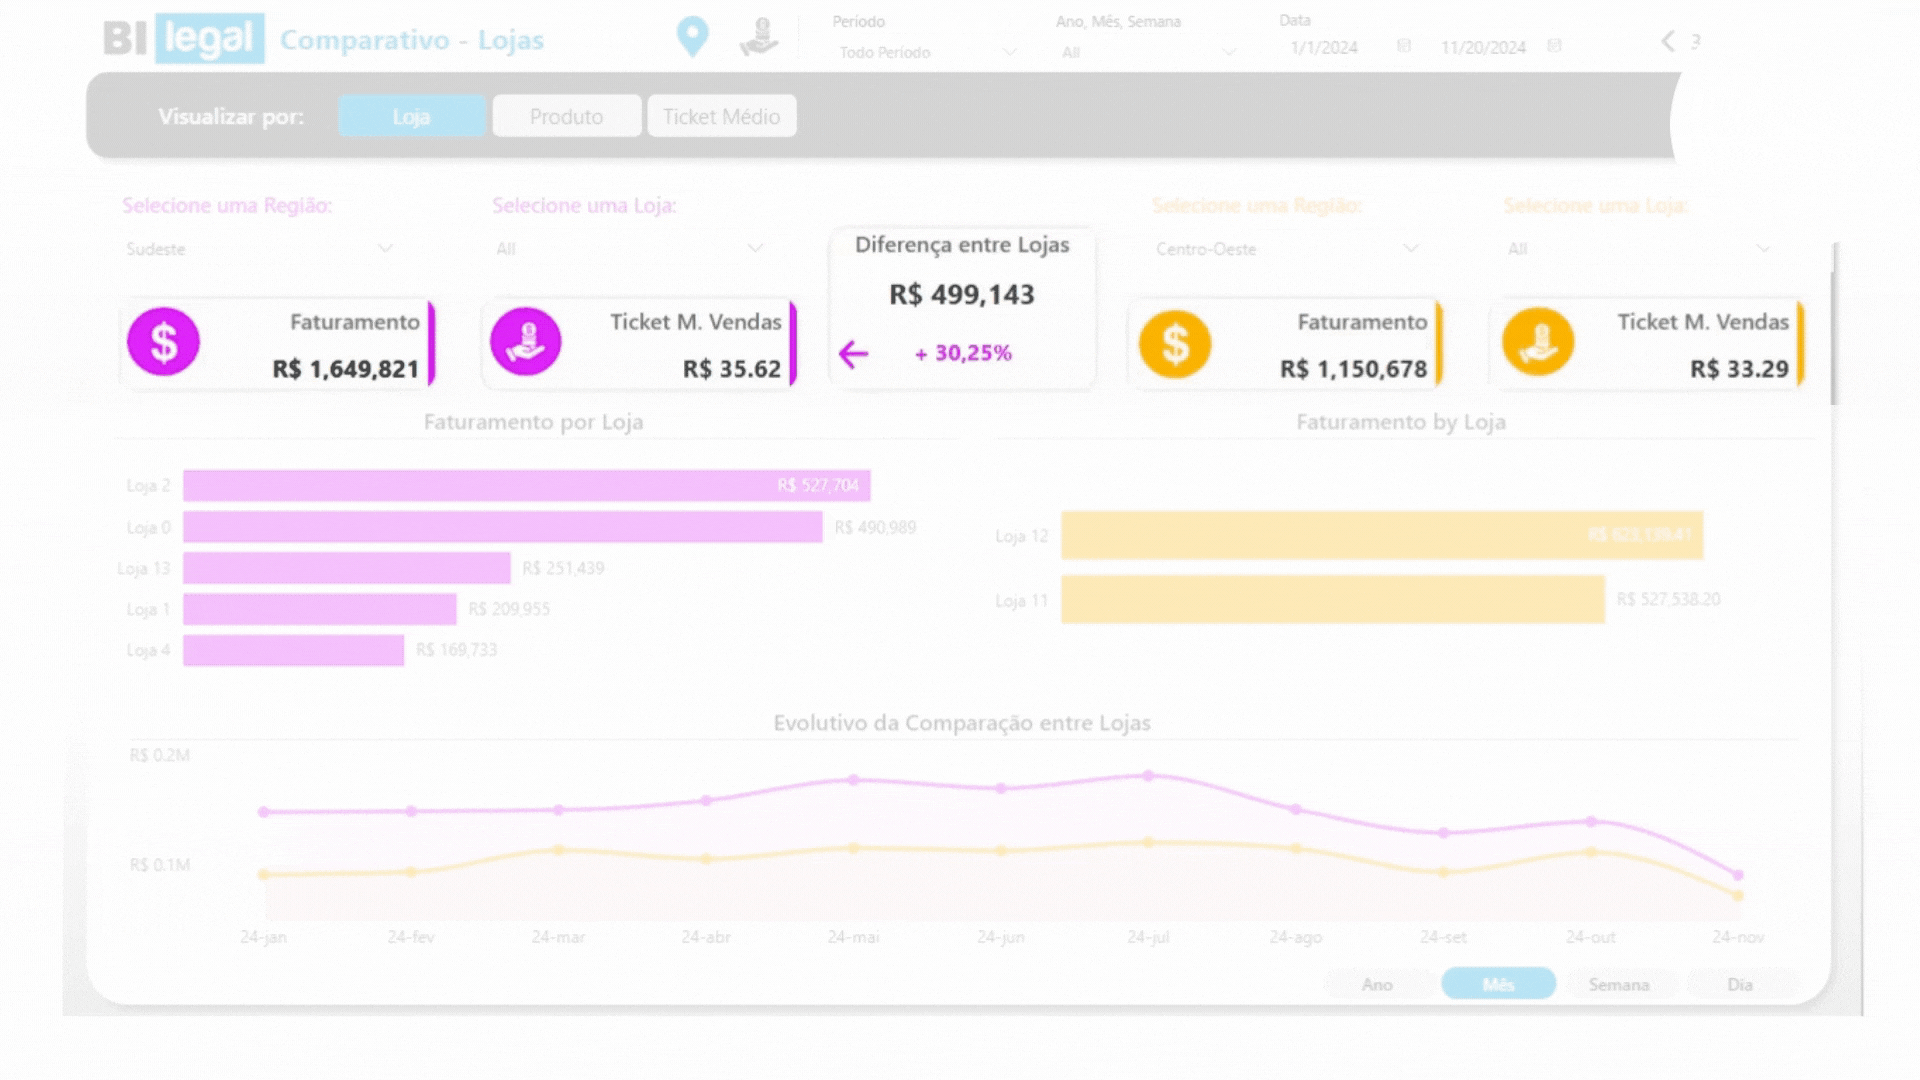
Task: Click the 1/1/2024 start date field
Action: (x=1323, y=47)
